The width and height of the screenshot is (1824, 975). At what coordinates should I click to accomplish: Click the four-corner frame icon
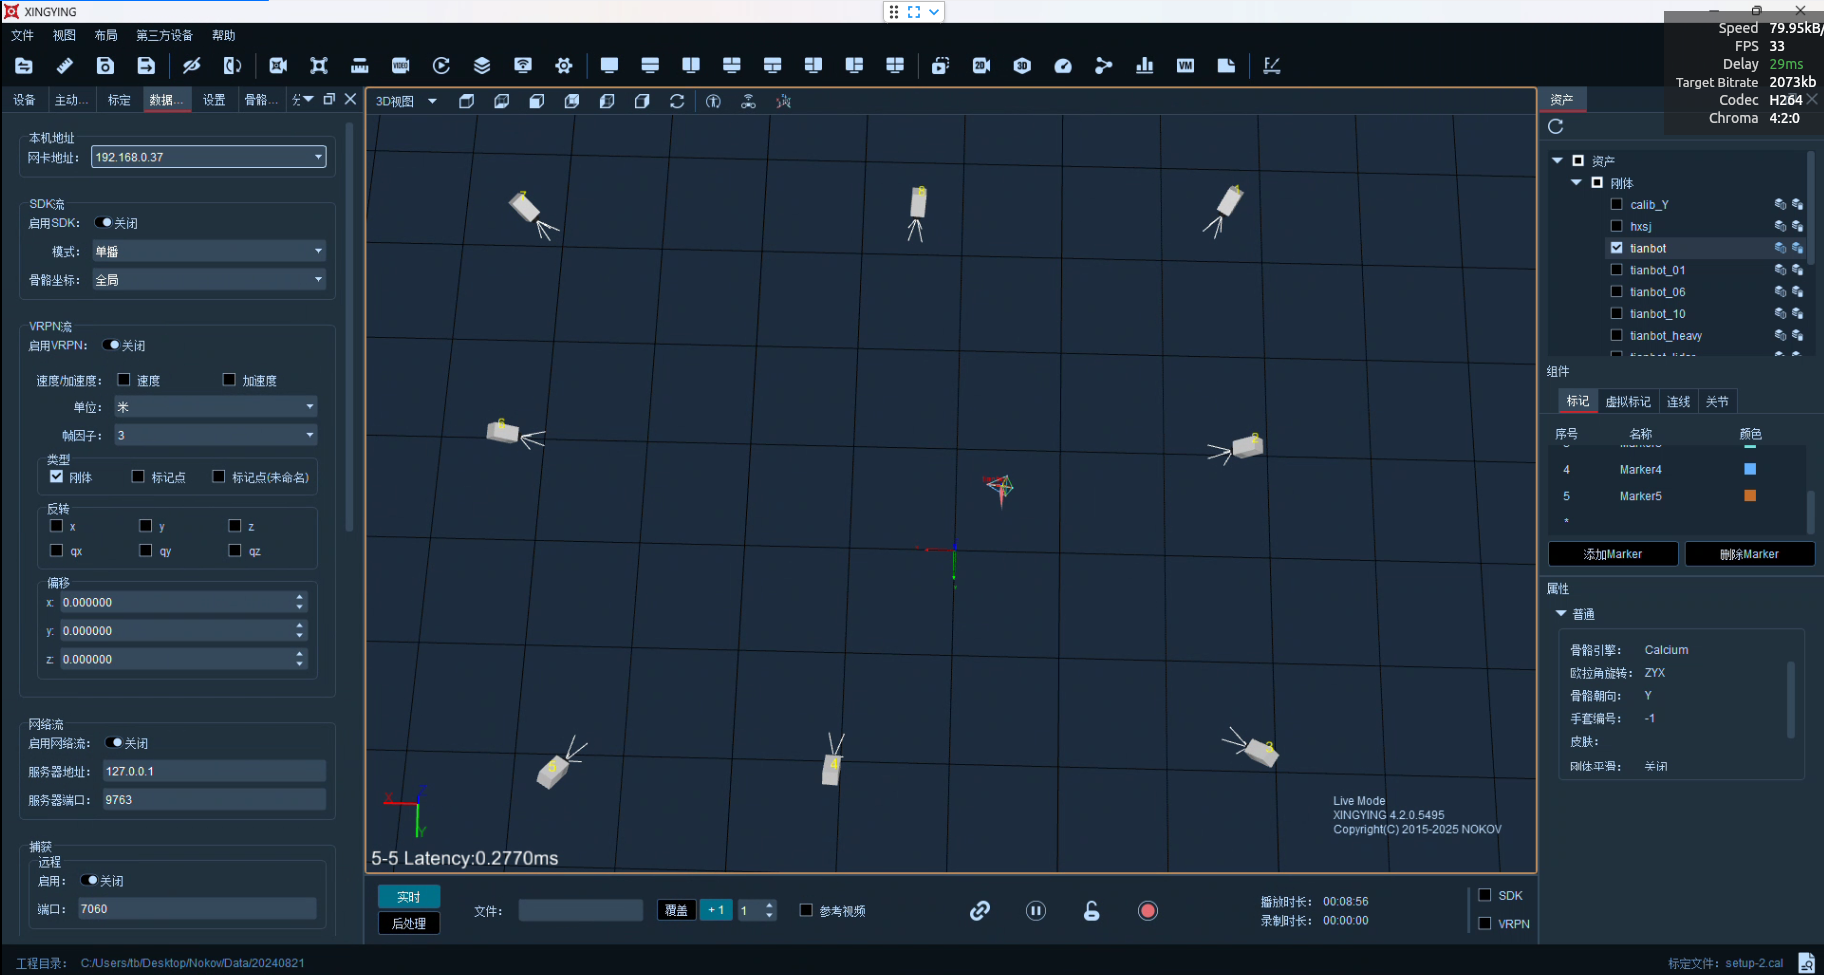[x=319, y=66]
